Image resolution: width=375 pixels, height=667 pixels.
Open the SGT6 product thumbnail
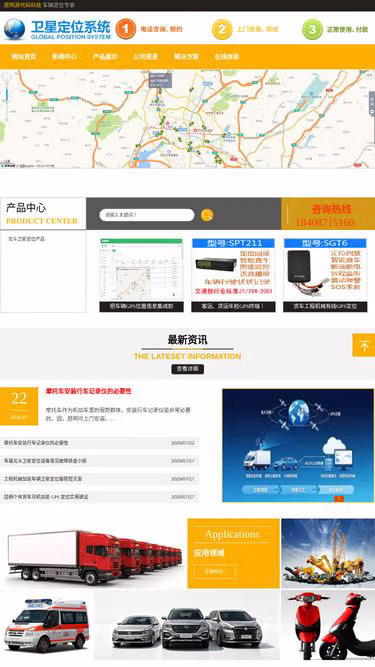[325, 270]
